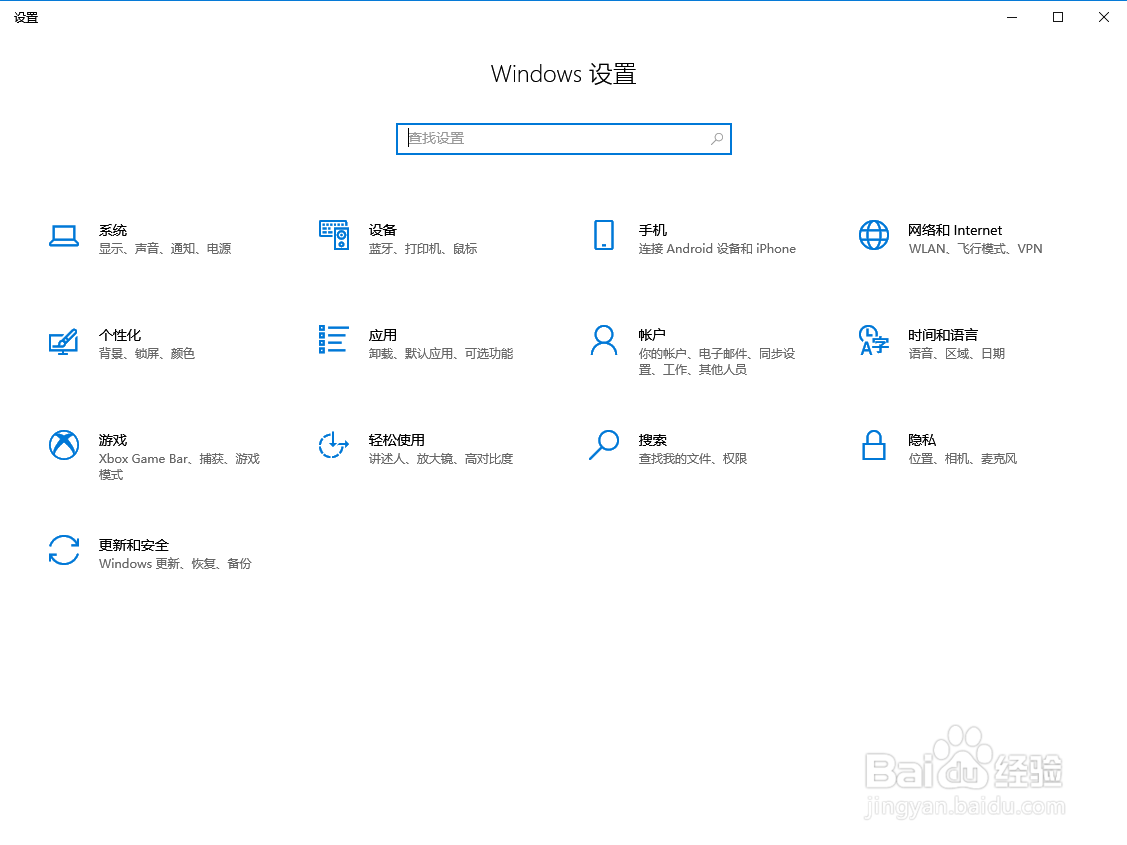Close the 设置 window
The height and width of the screenshot is (845, 1127).
(1104, 17)
